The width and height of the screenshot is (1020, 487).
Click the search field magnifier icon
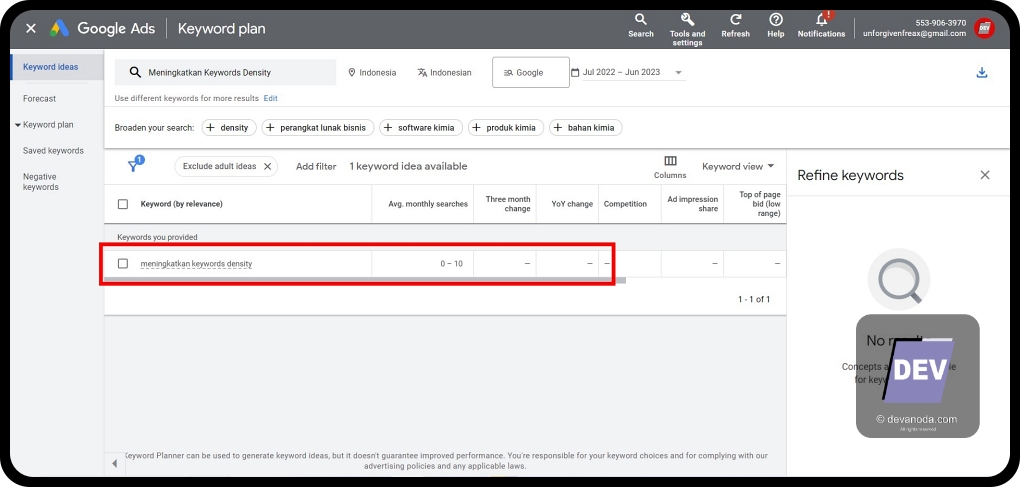tap(135, 72)
